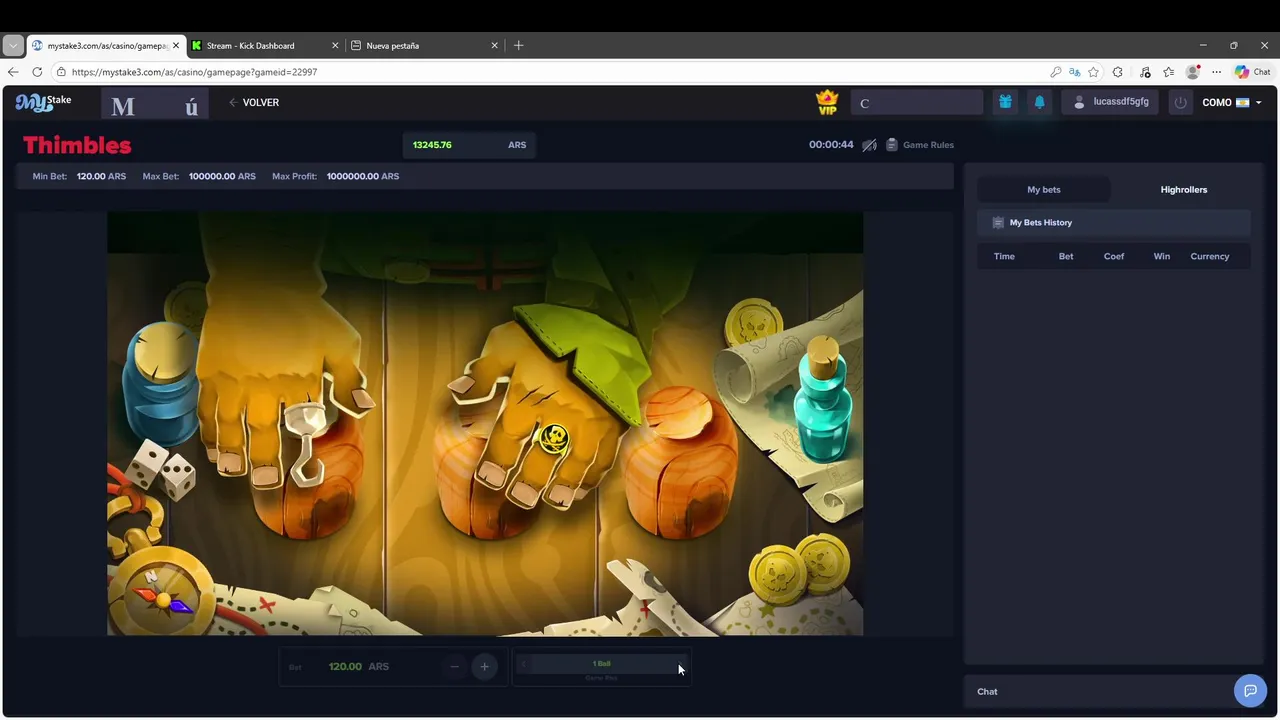
Task: Click the power logout icon
Action: pyautogui.click(x=1180, y=102)
